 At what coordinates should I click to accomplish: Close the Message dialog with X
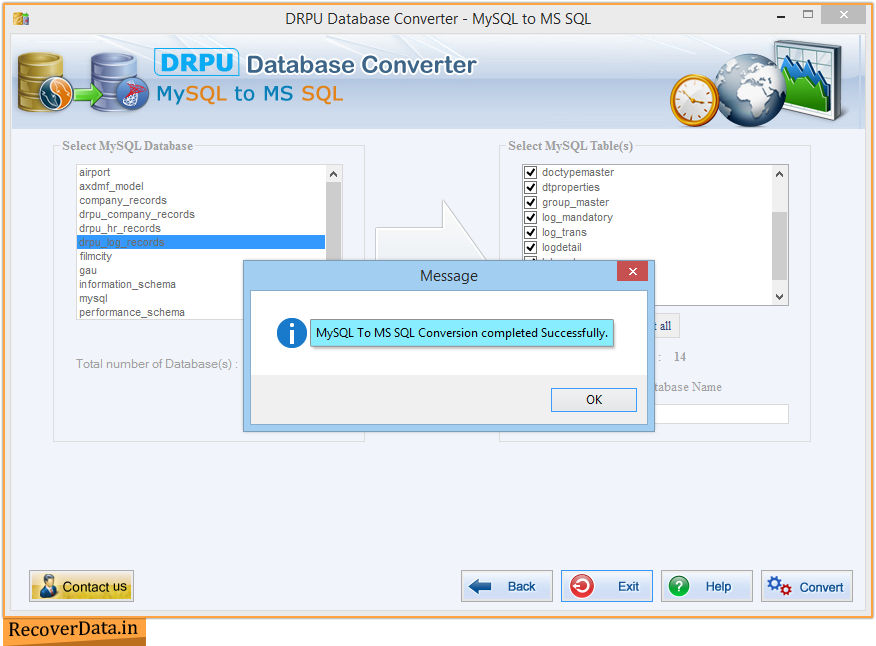point(632,271)
